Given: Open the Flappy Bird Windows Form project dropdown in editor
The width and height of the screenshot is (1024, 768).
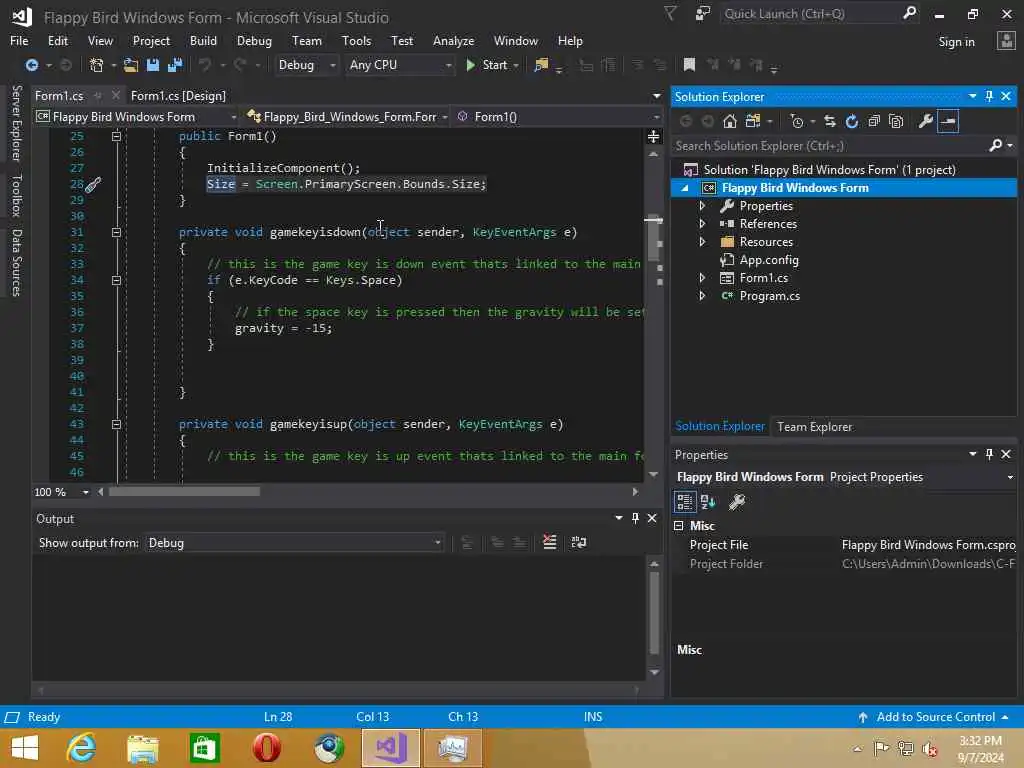Looking at the screenshot, I should [136, 117].
